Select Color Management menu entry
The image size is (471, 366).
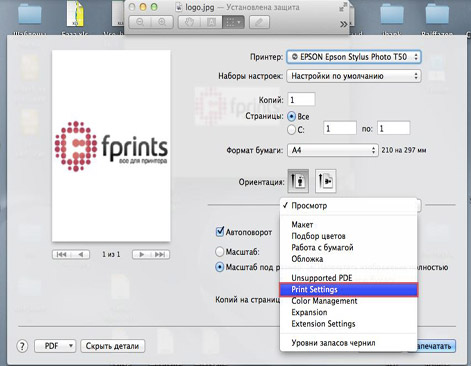(348, 301)
